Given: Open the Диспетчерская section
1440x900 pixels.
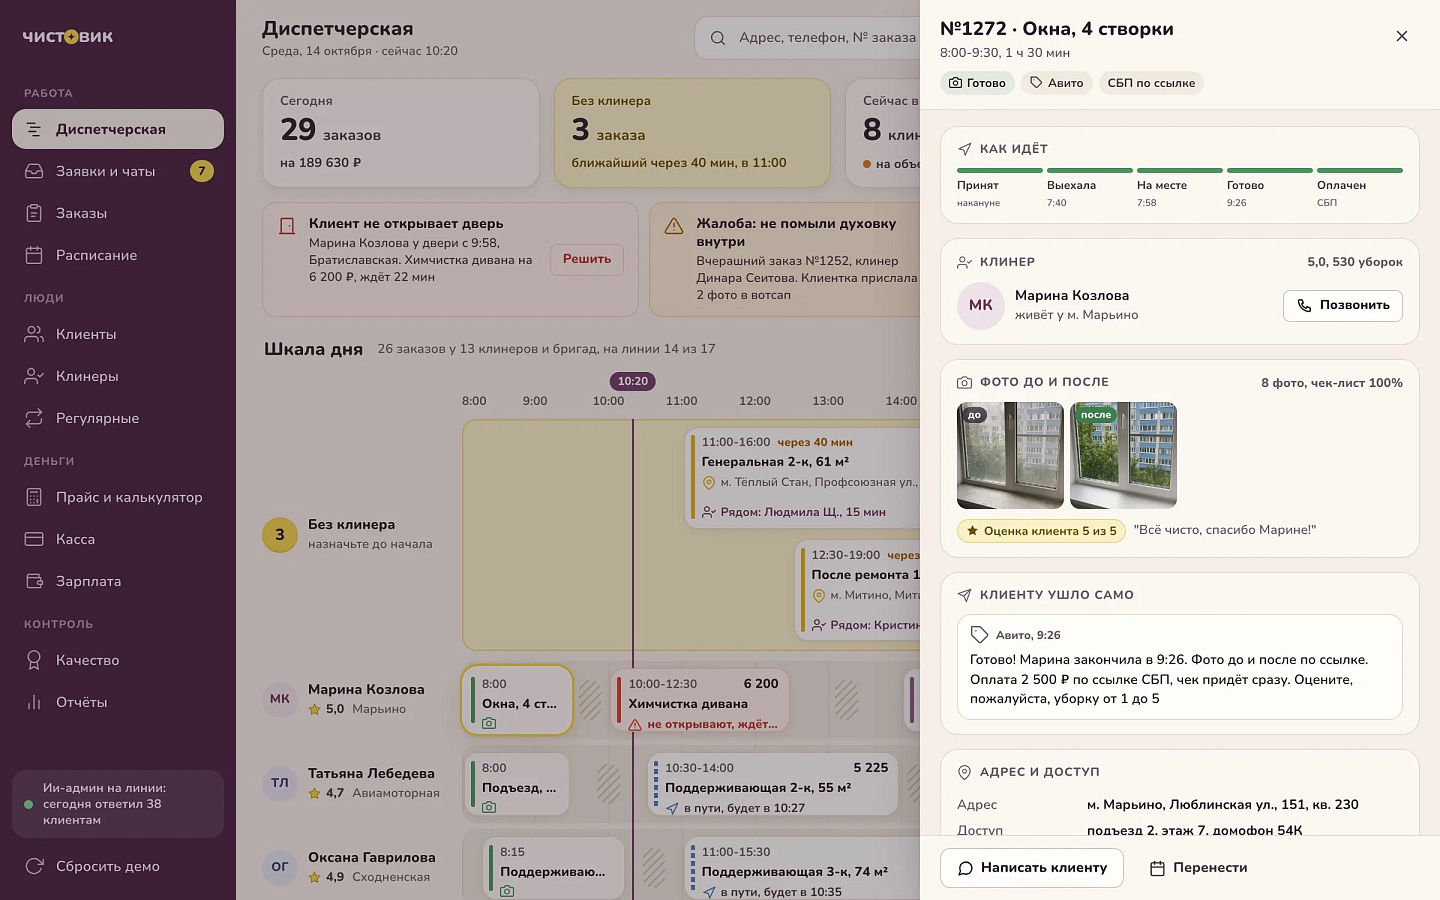Looking at the screenshot, I should (118, 129).
